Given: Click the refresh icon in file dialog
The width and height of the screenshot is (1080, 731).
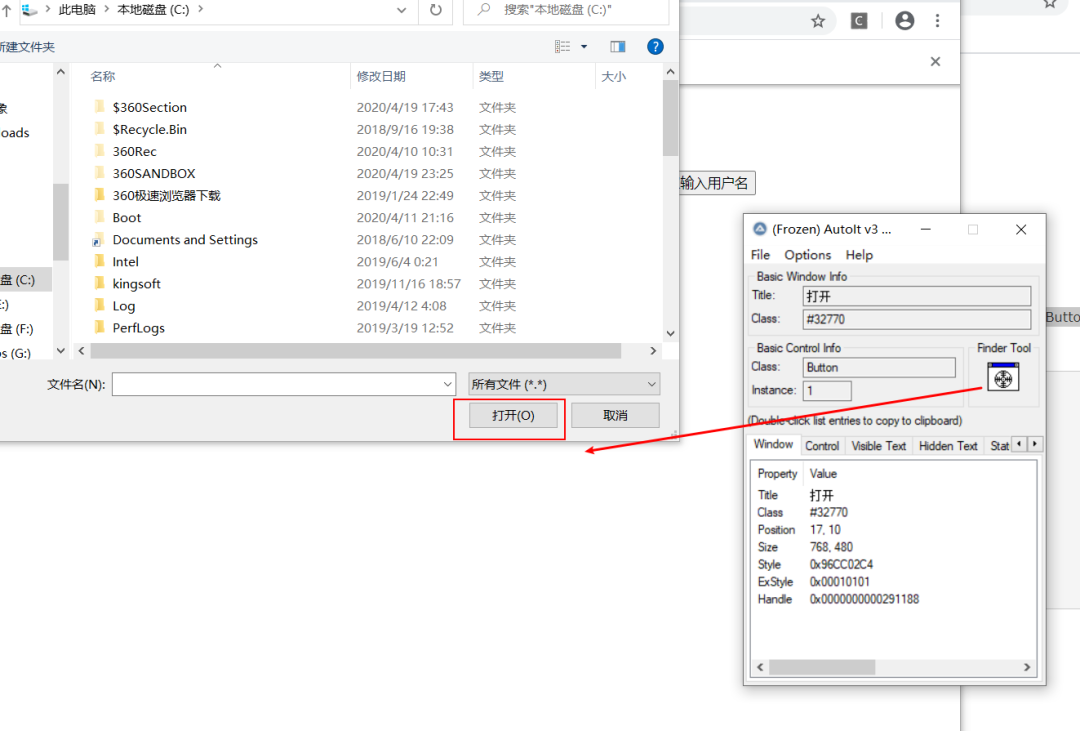Looking at the screenshot, I should coord(435,10).
